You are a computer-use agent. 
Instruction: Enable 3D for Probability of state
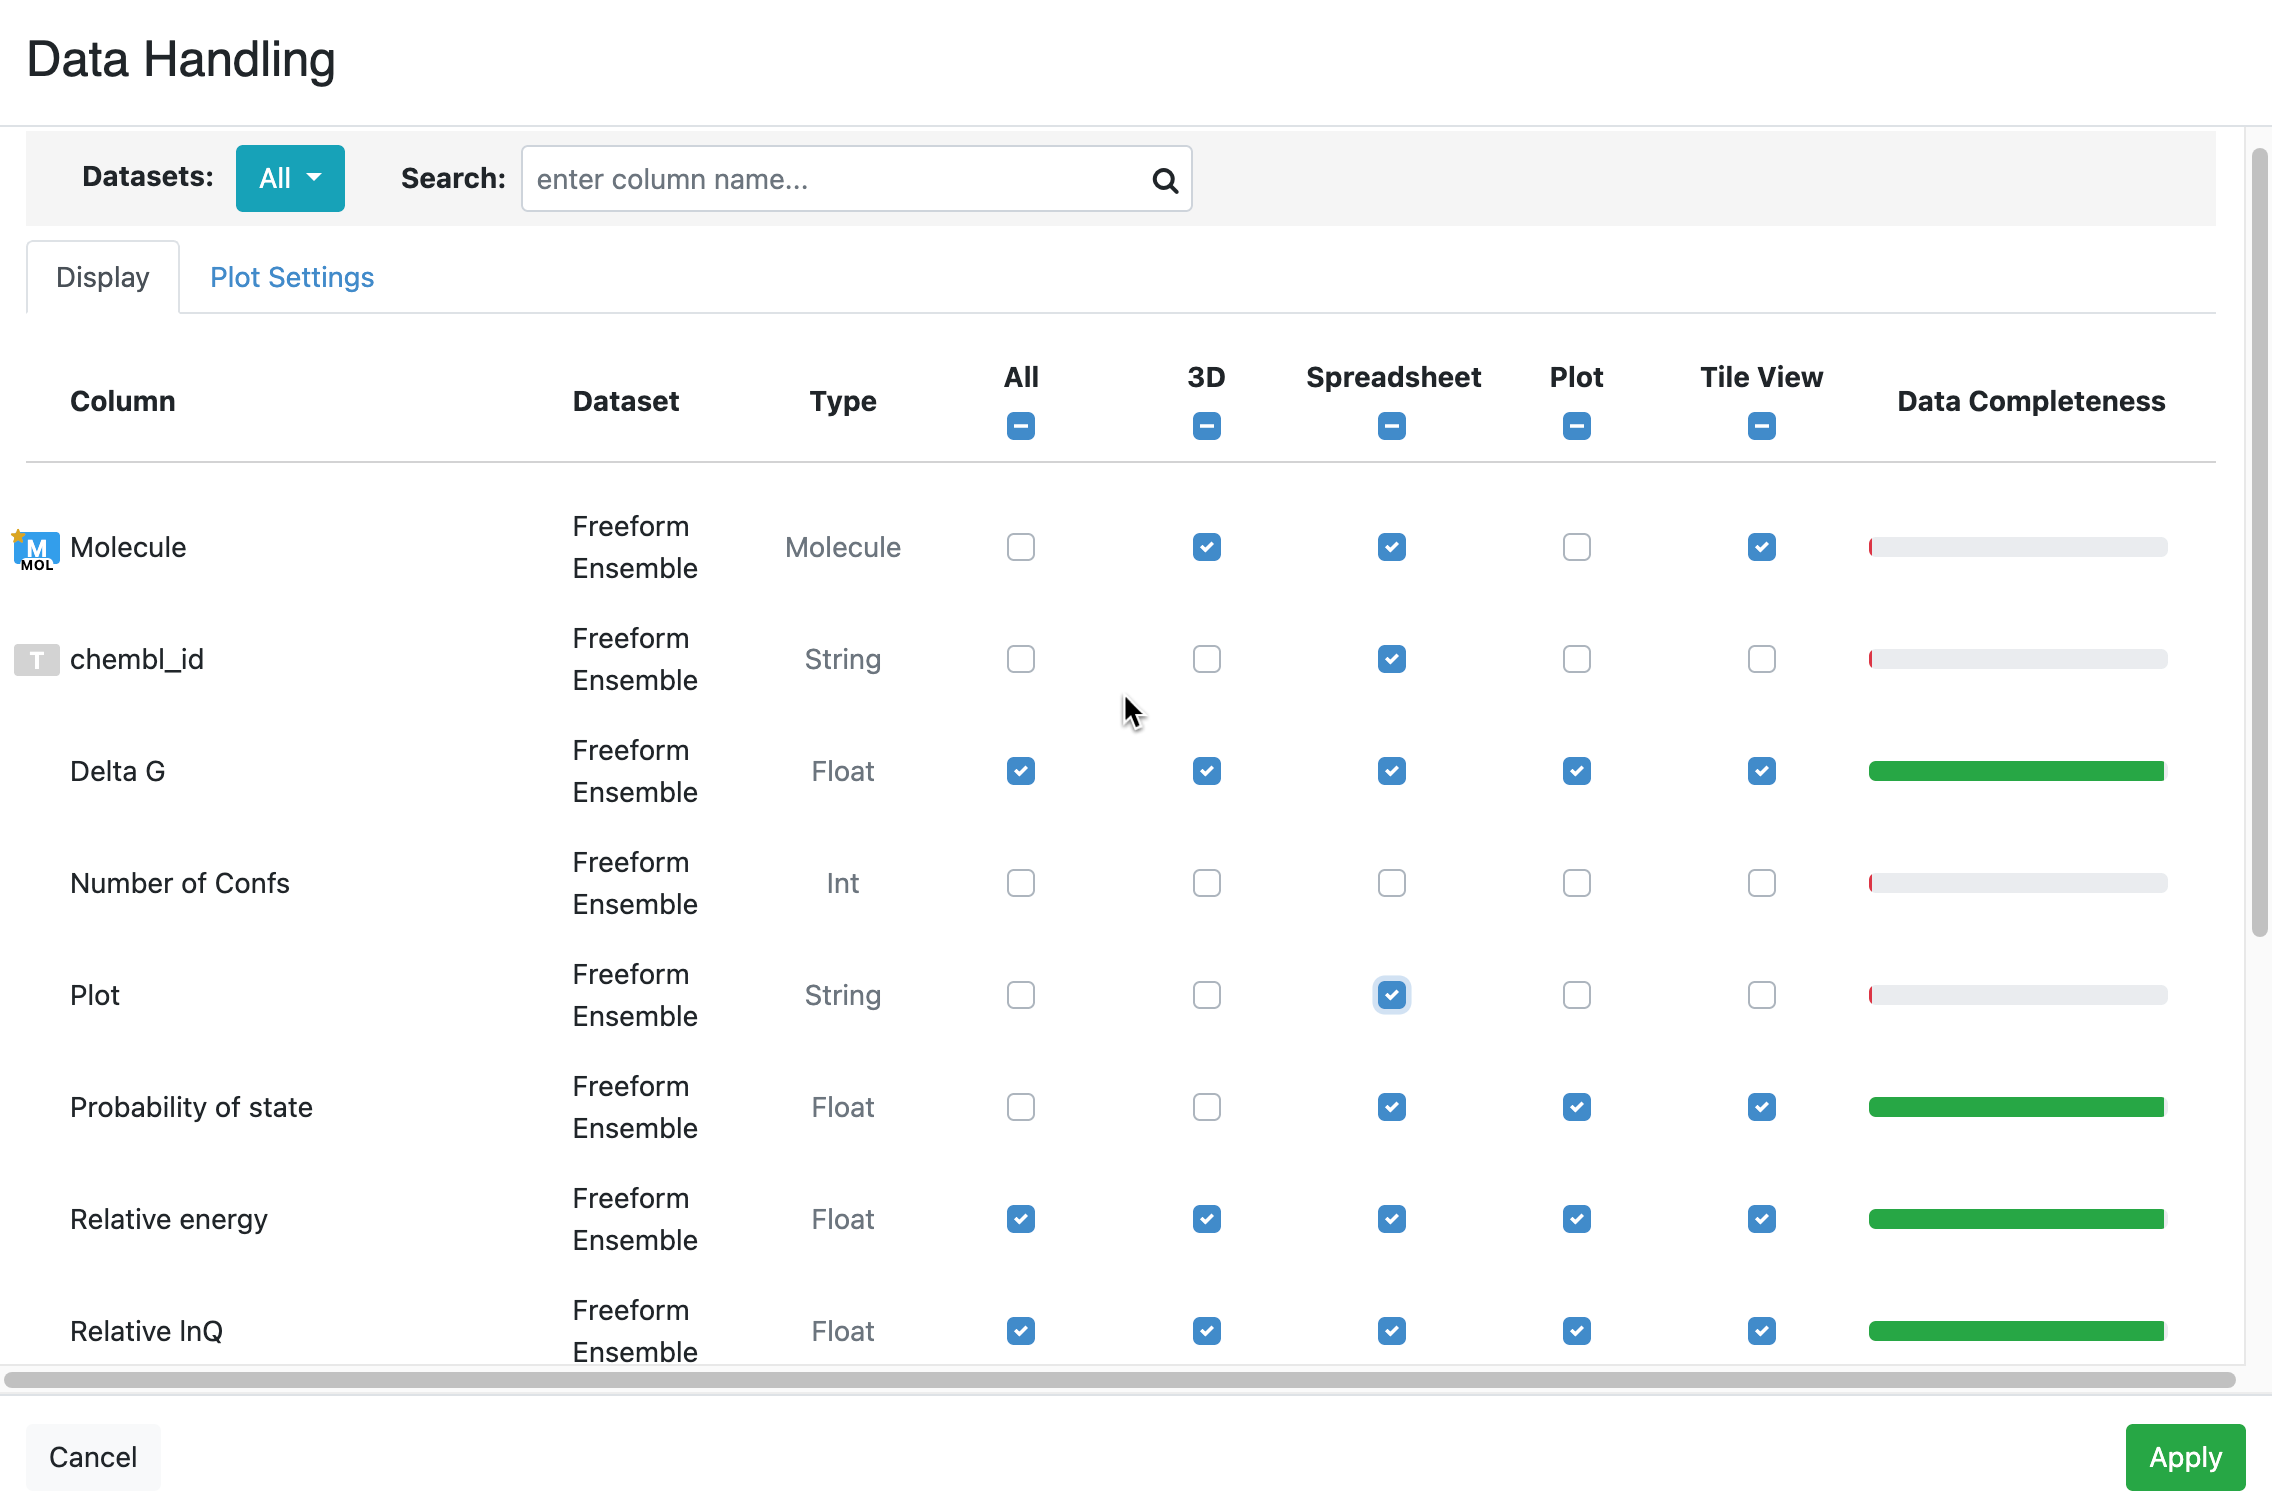coord(1207,1107)
